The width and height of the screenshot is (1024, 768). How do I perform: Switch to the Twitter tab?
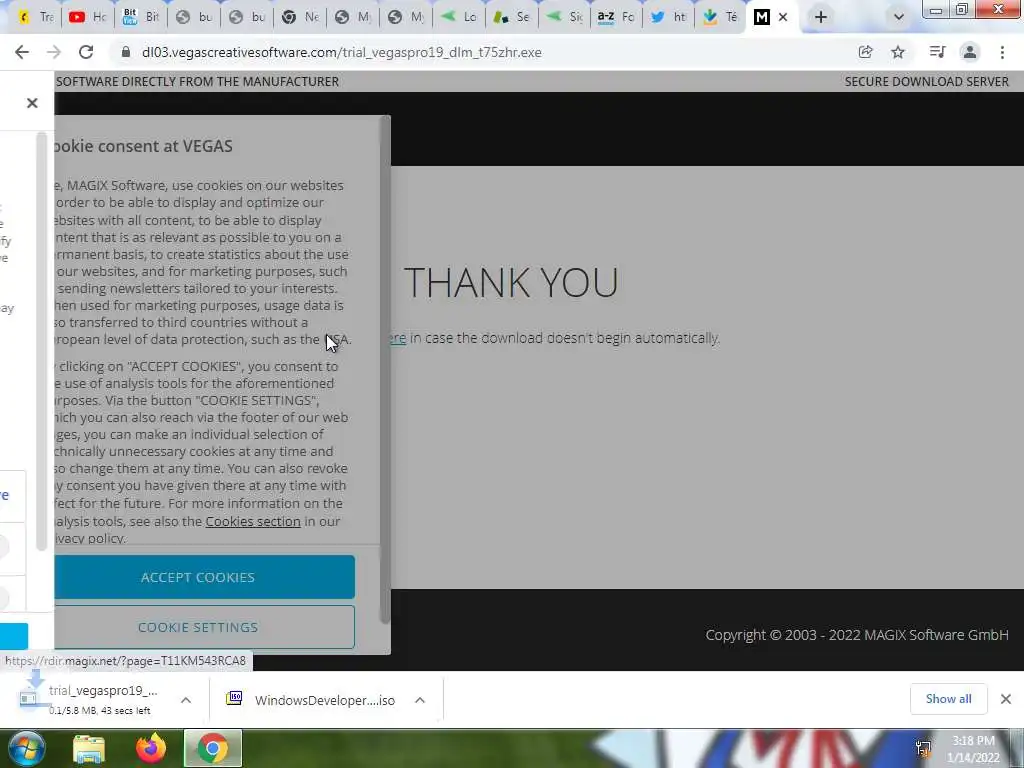click(669, 18)
